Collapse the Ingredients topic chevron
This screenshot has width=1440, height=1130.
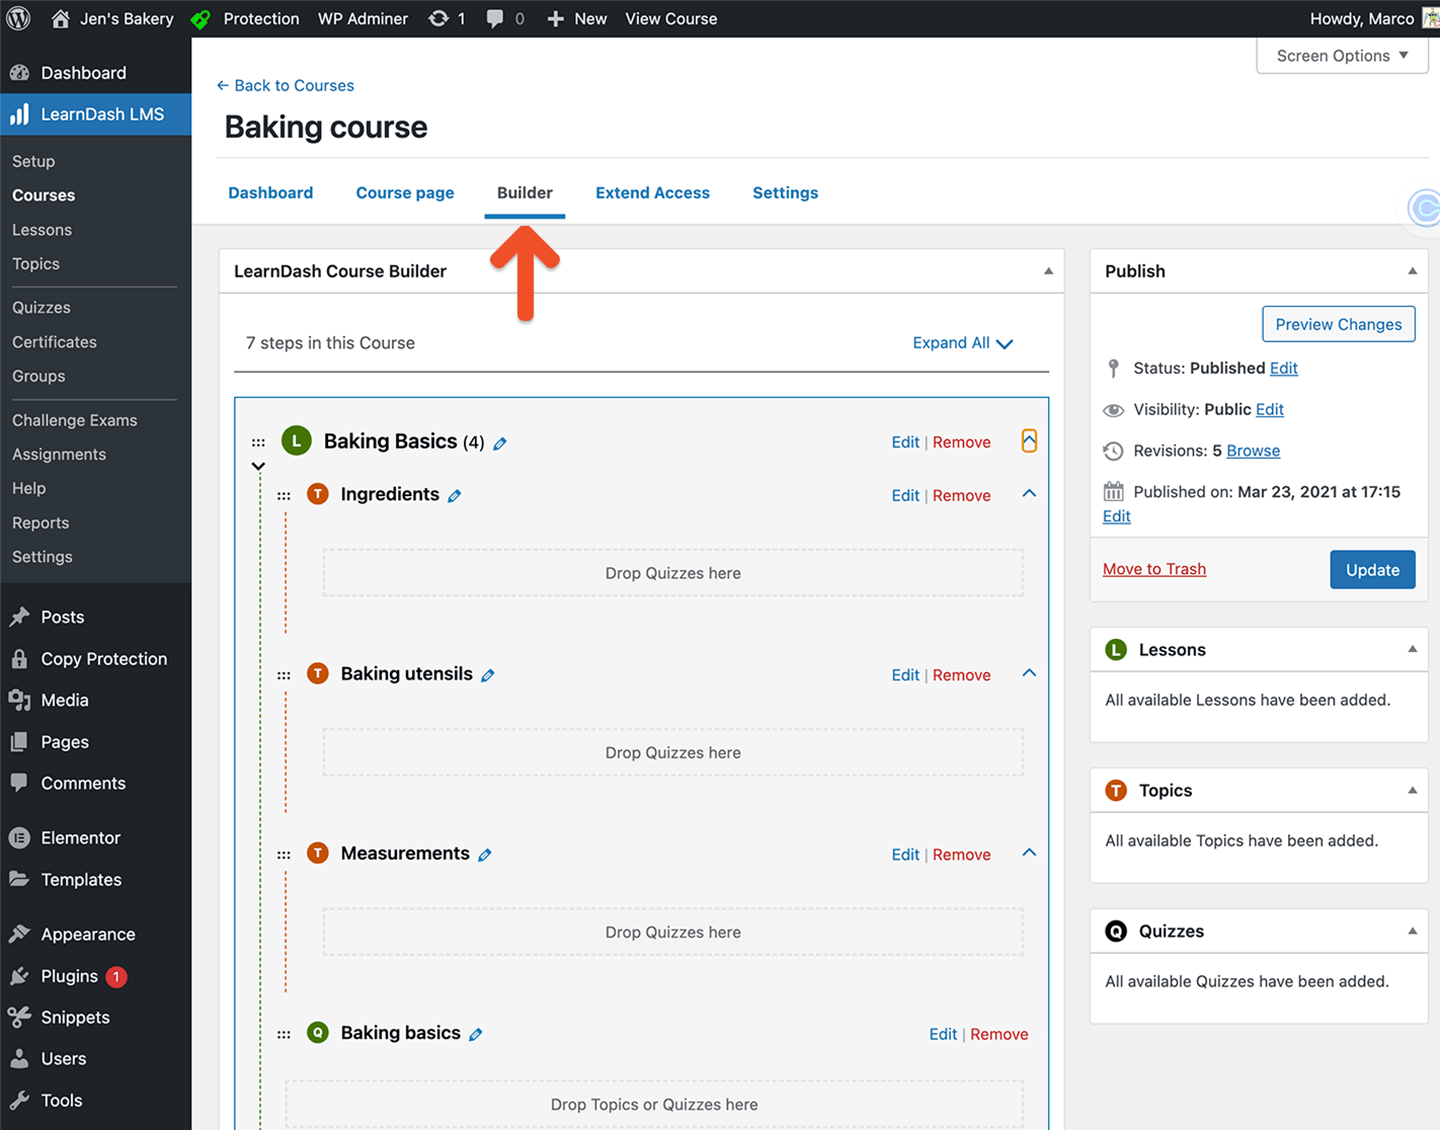click(x=1029, y=494)
